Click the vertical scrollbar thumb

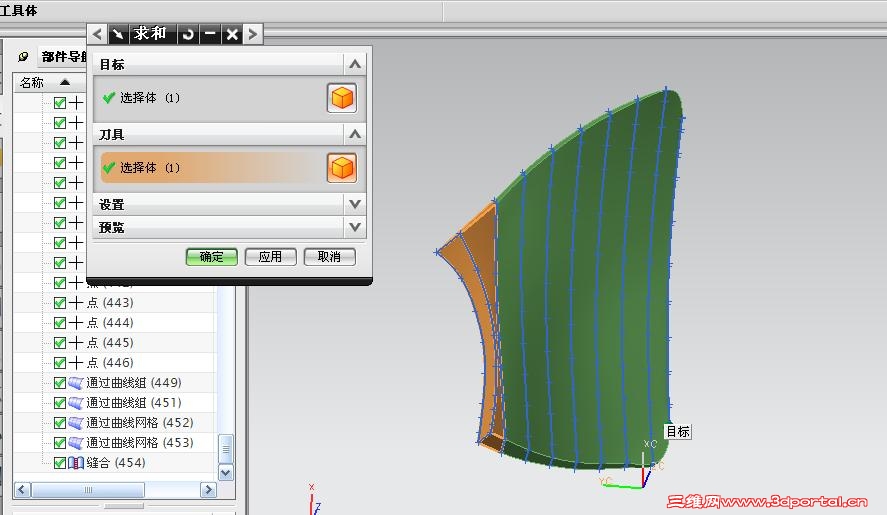(x=226, y=449)
